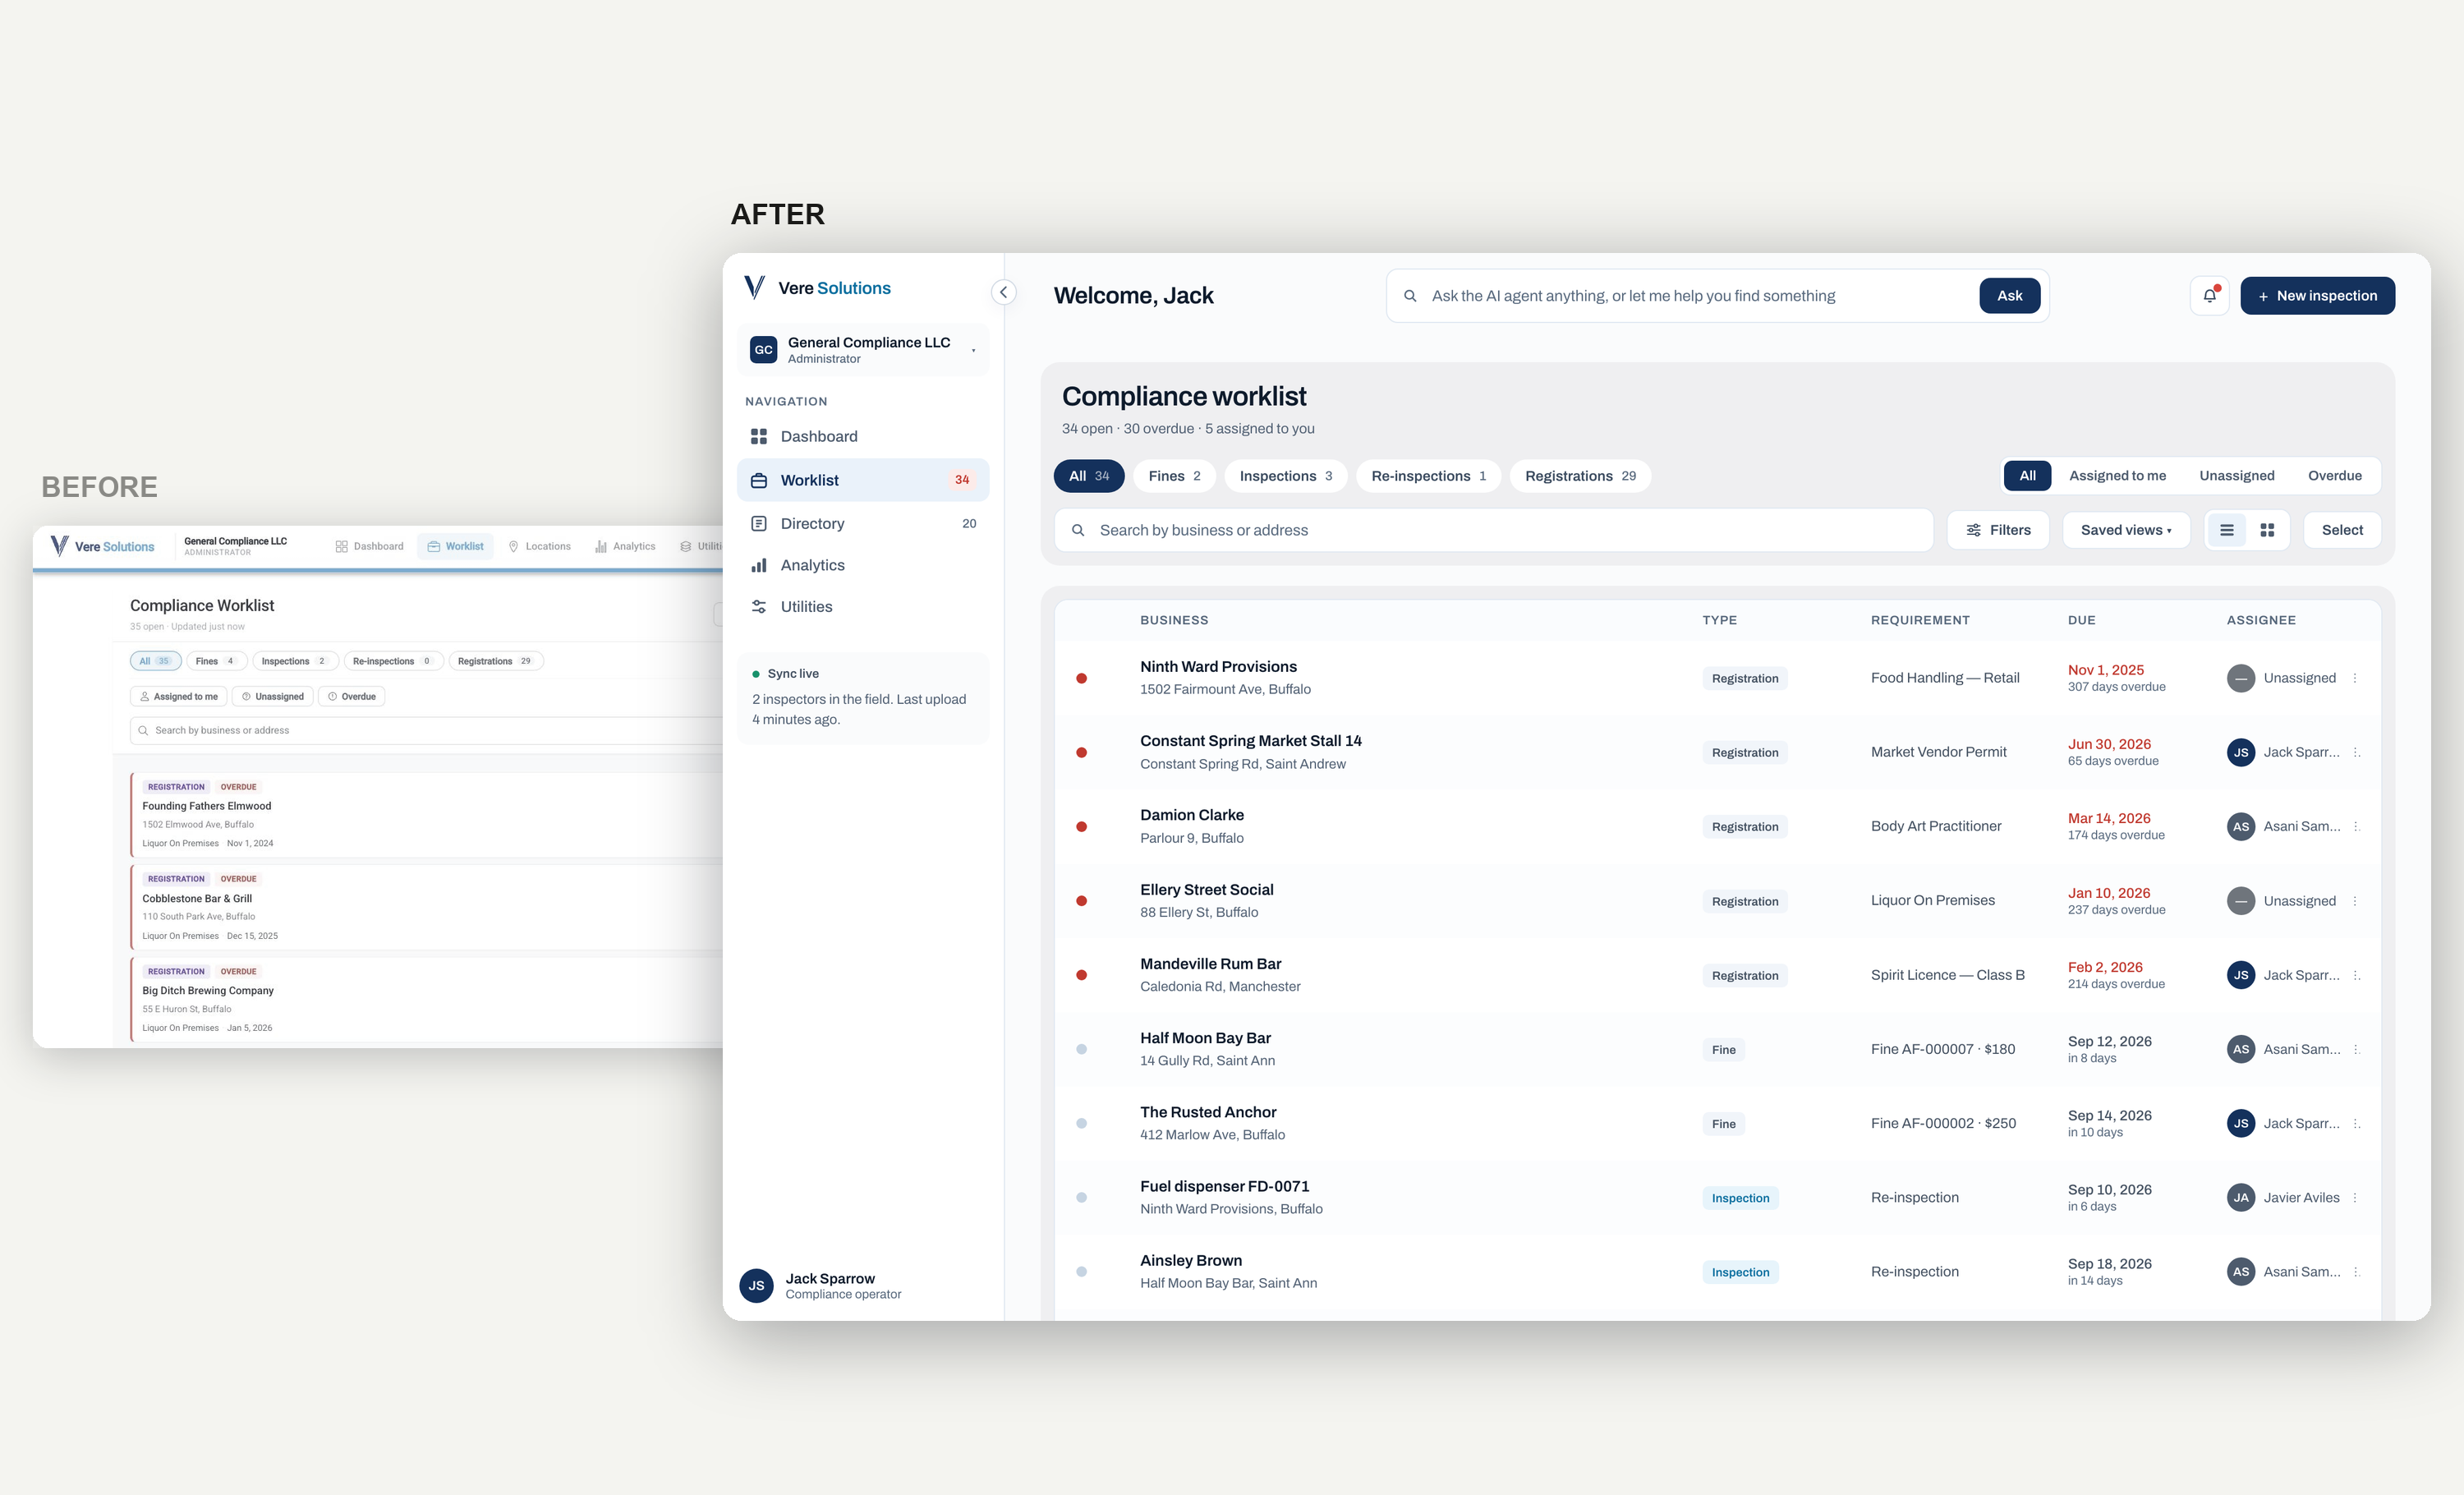
Task: Focus search field in Before window
Action: pyautogui.click(x=426, y=731)
